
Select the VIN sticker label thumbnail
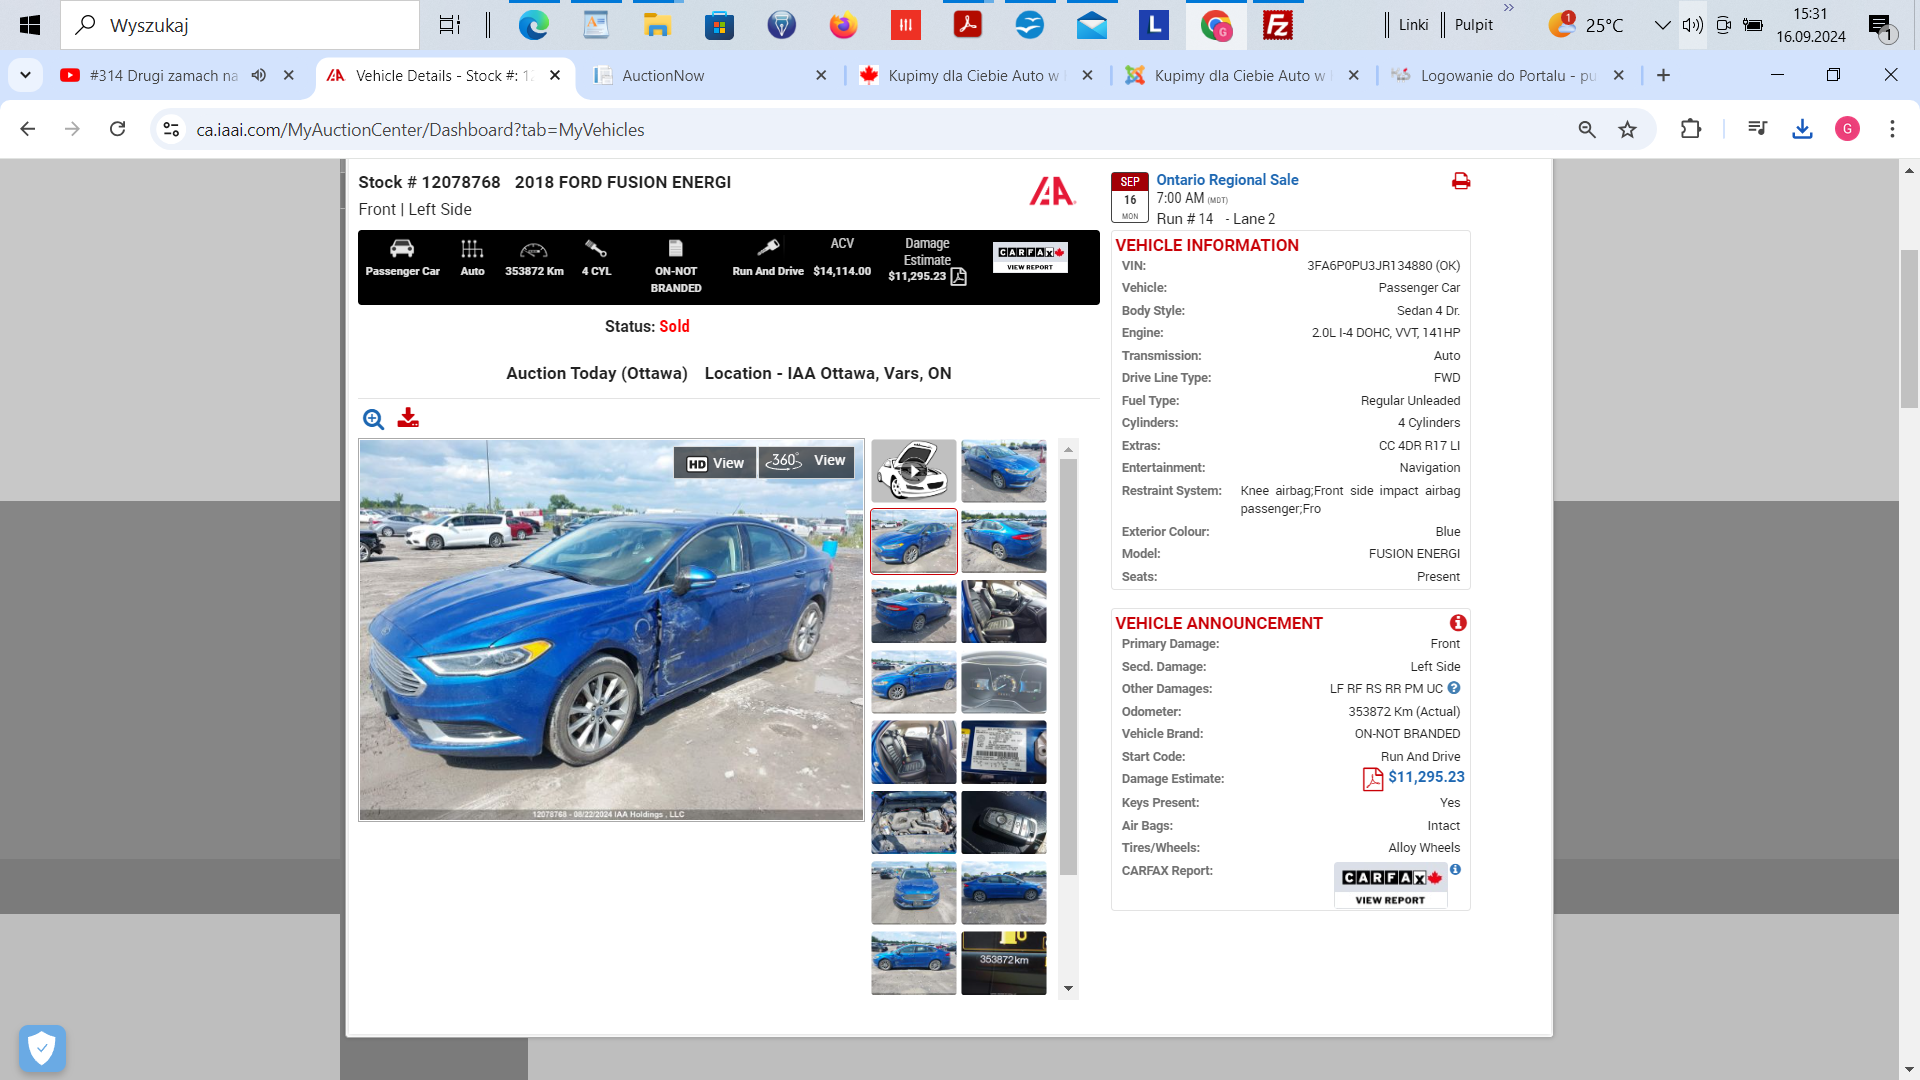1004,752
